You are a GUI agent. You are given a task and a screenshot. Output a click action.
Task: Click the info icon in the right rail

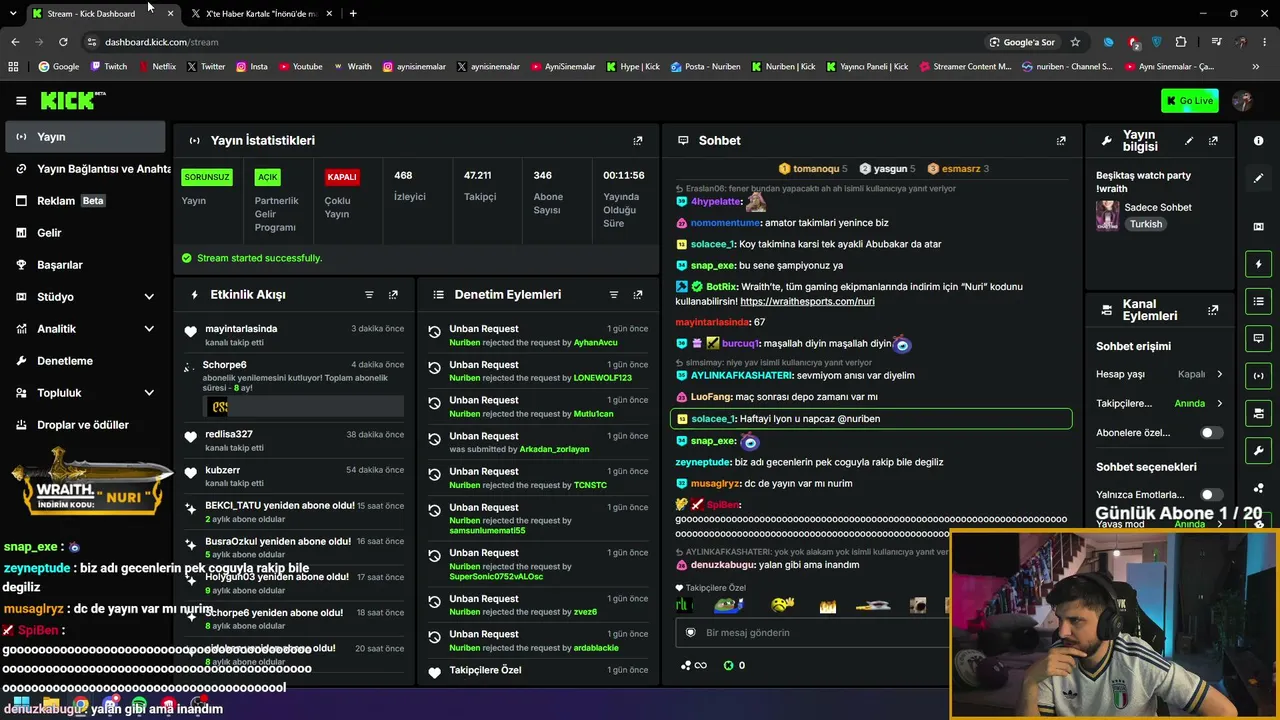click(x=1258, y=141)
